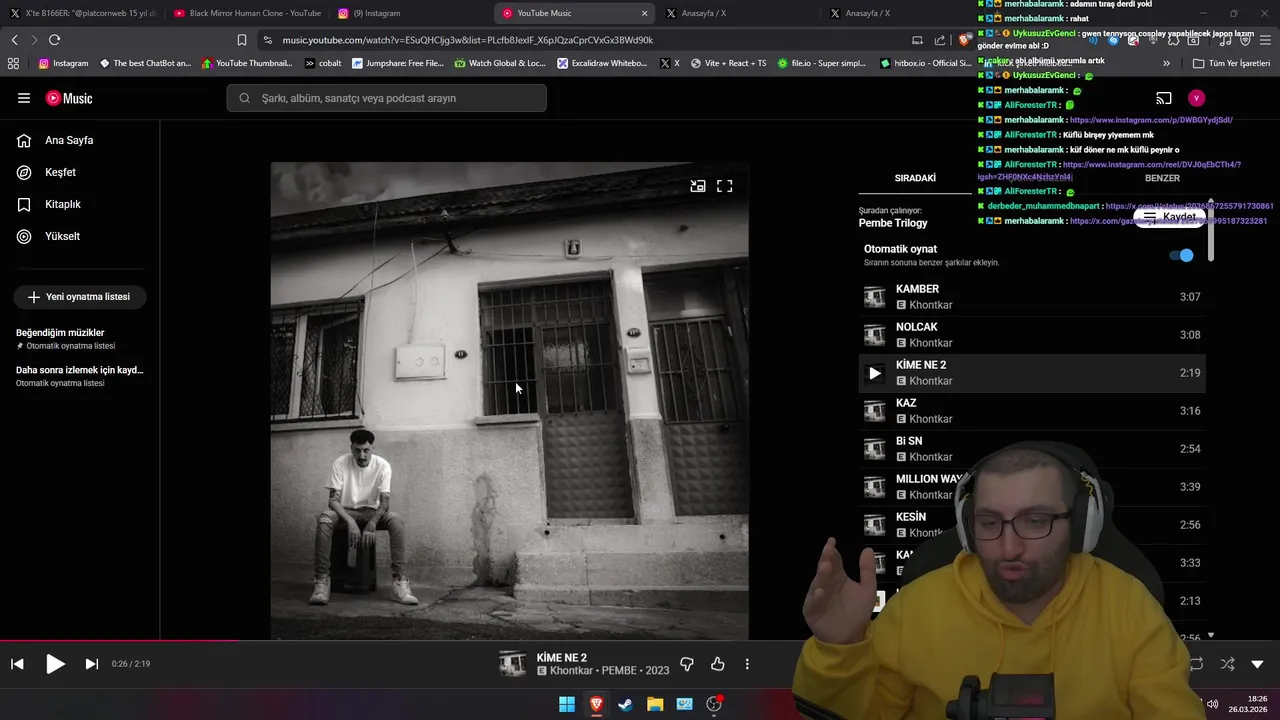Bookmark this page via address bar icon
The width and height of the screenshot is (1280, 720).
pos(242,40)
